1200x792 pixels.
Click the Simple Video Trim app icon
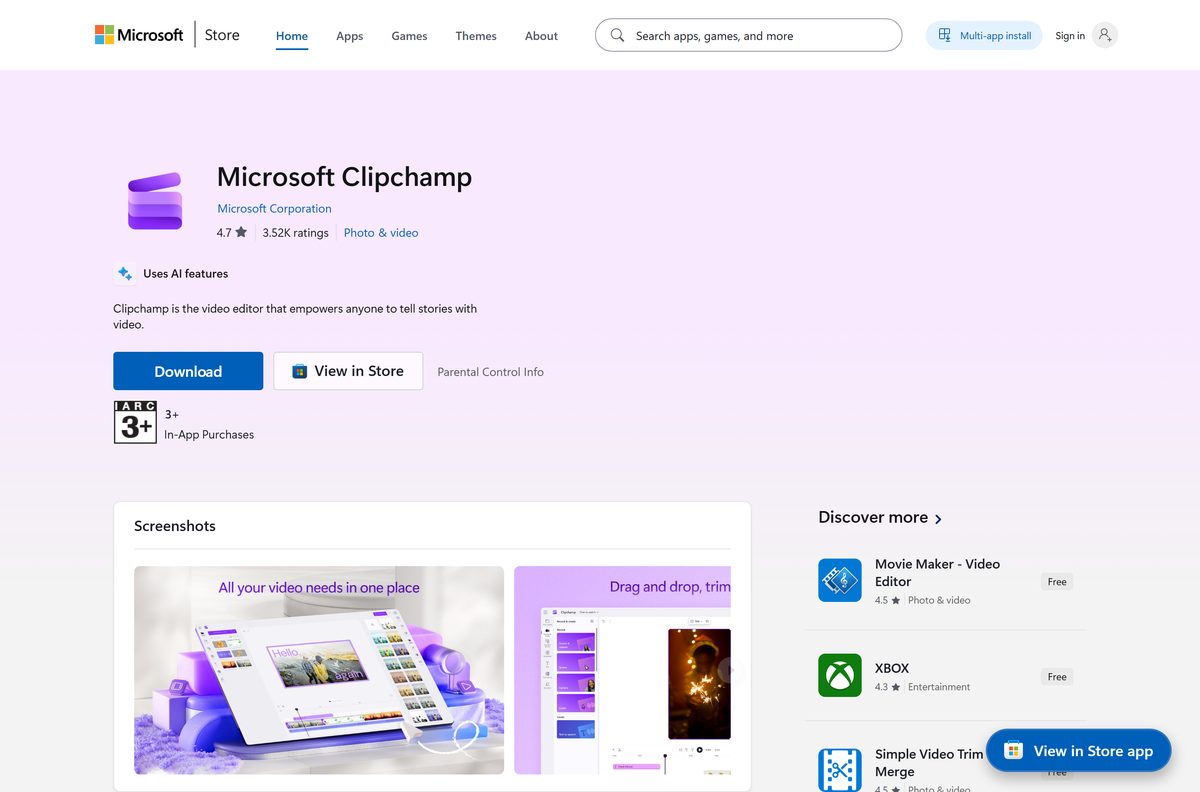pyautogui.click(x=840, y=770)
